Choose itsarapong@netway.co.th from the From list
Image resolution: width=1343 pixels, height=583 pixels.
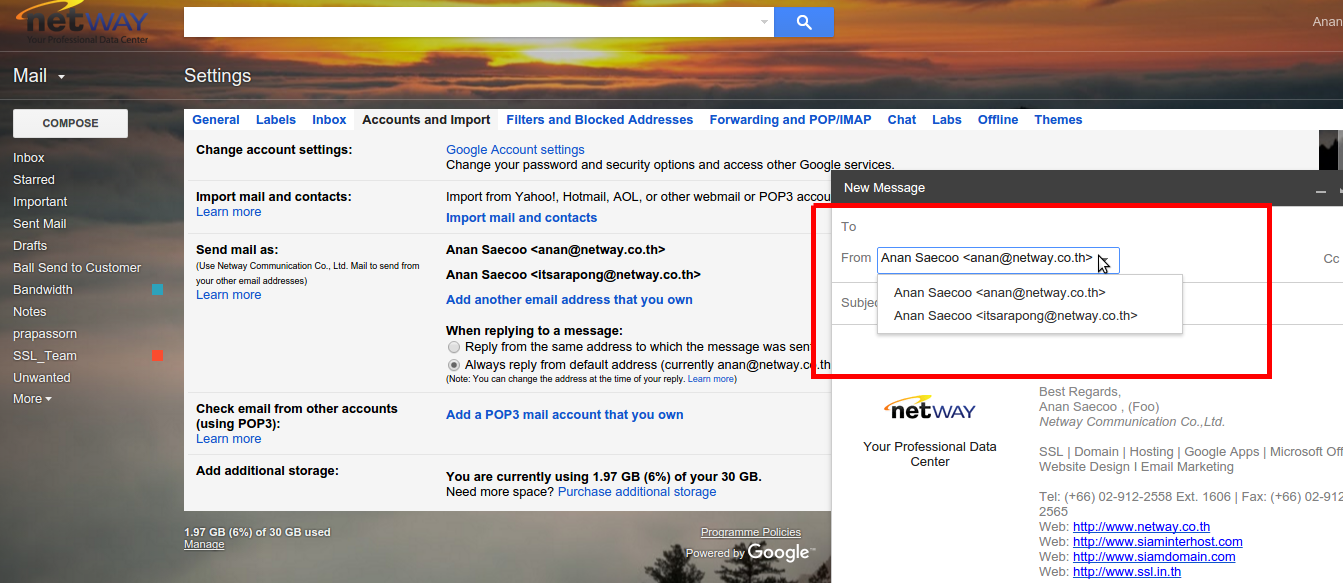[1015, 316]
